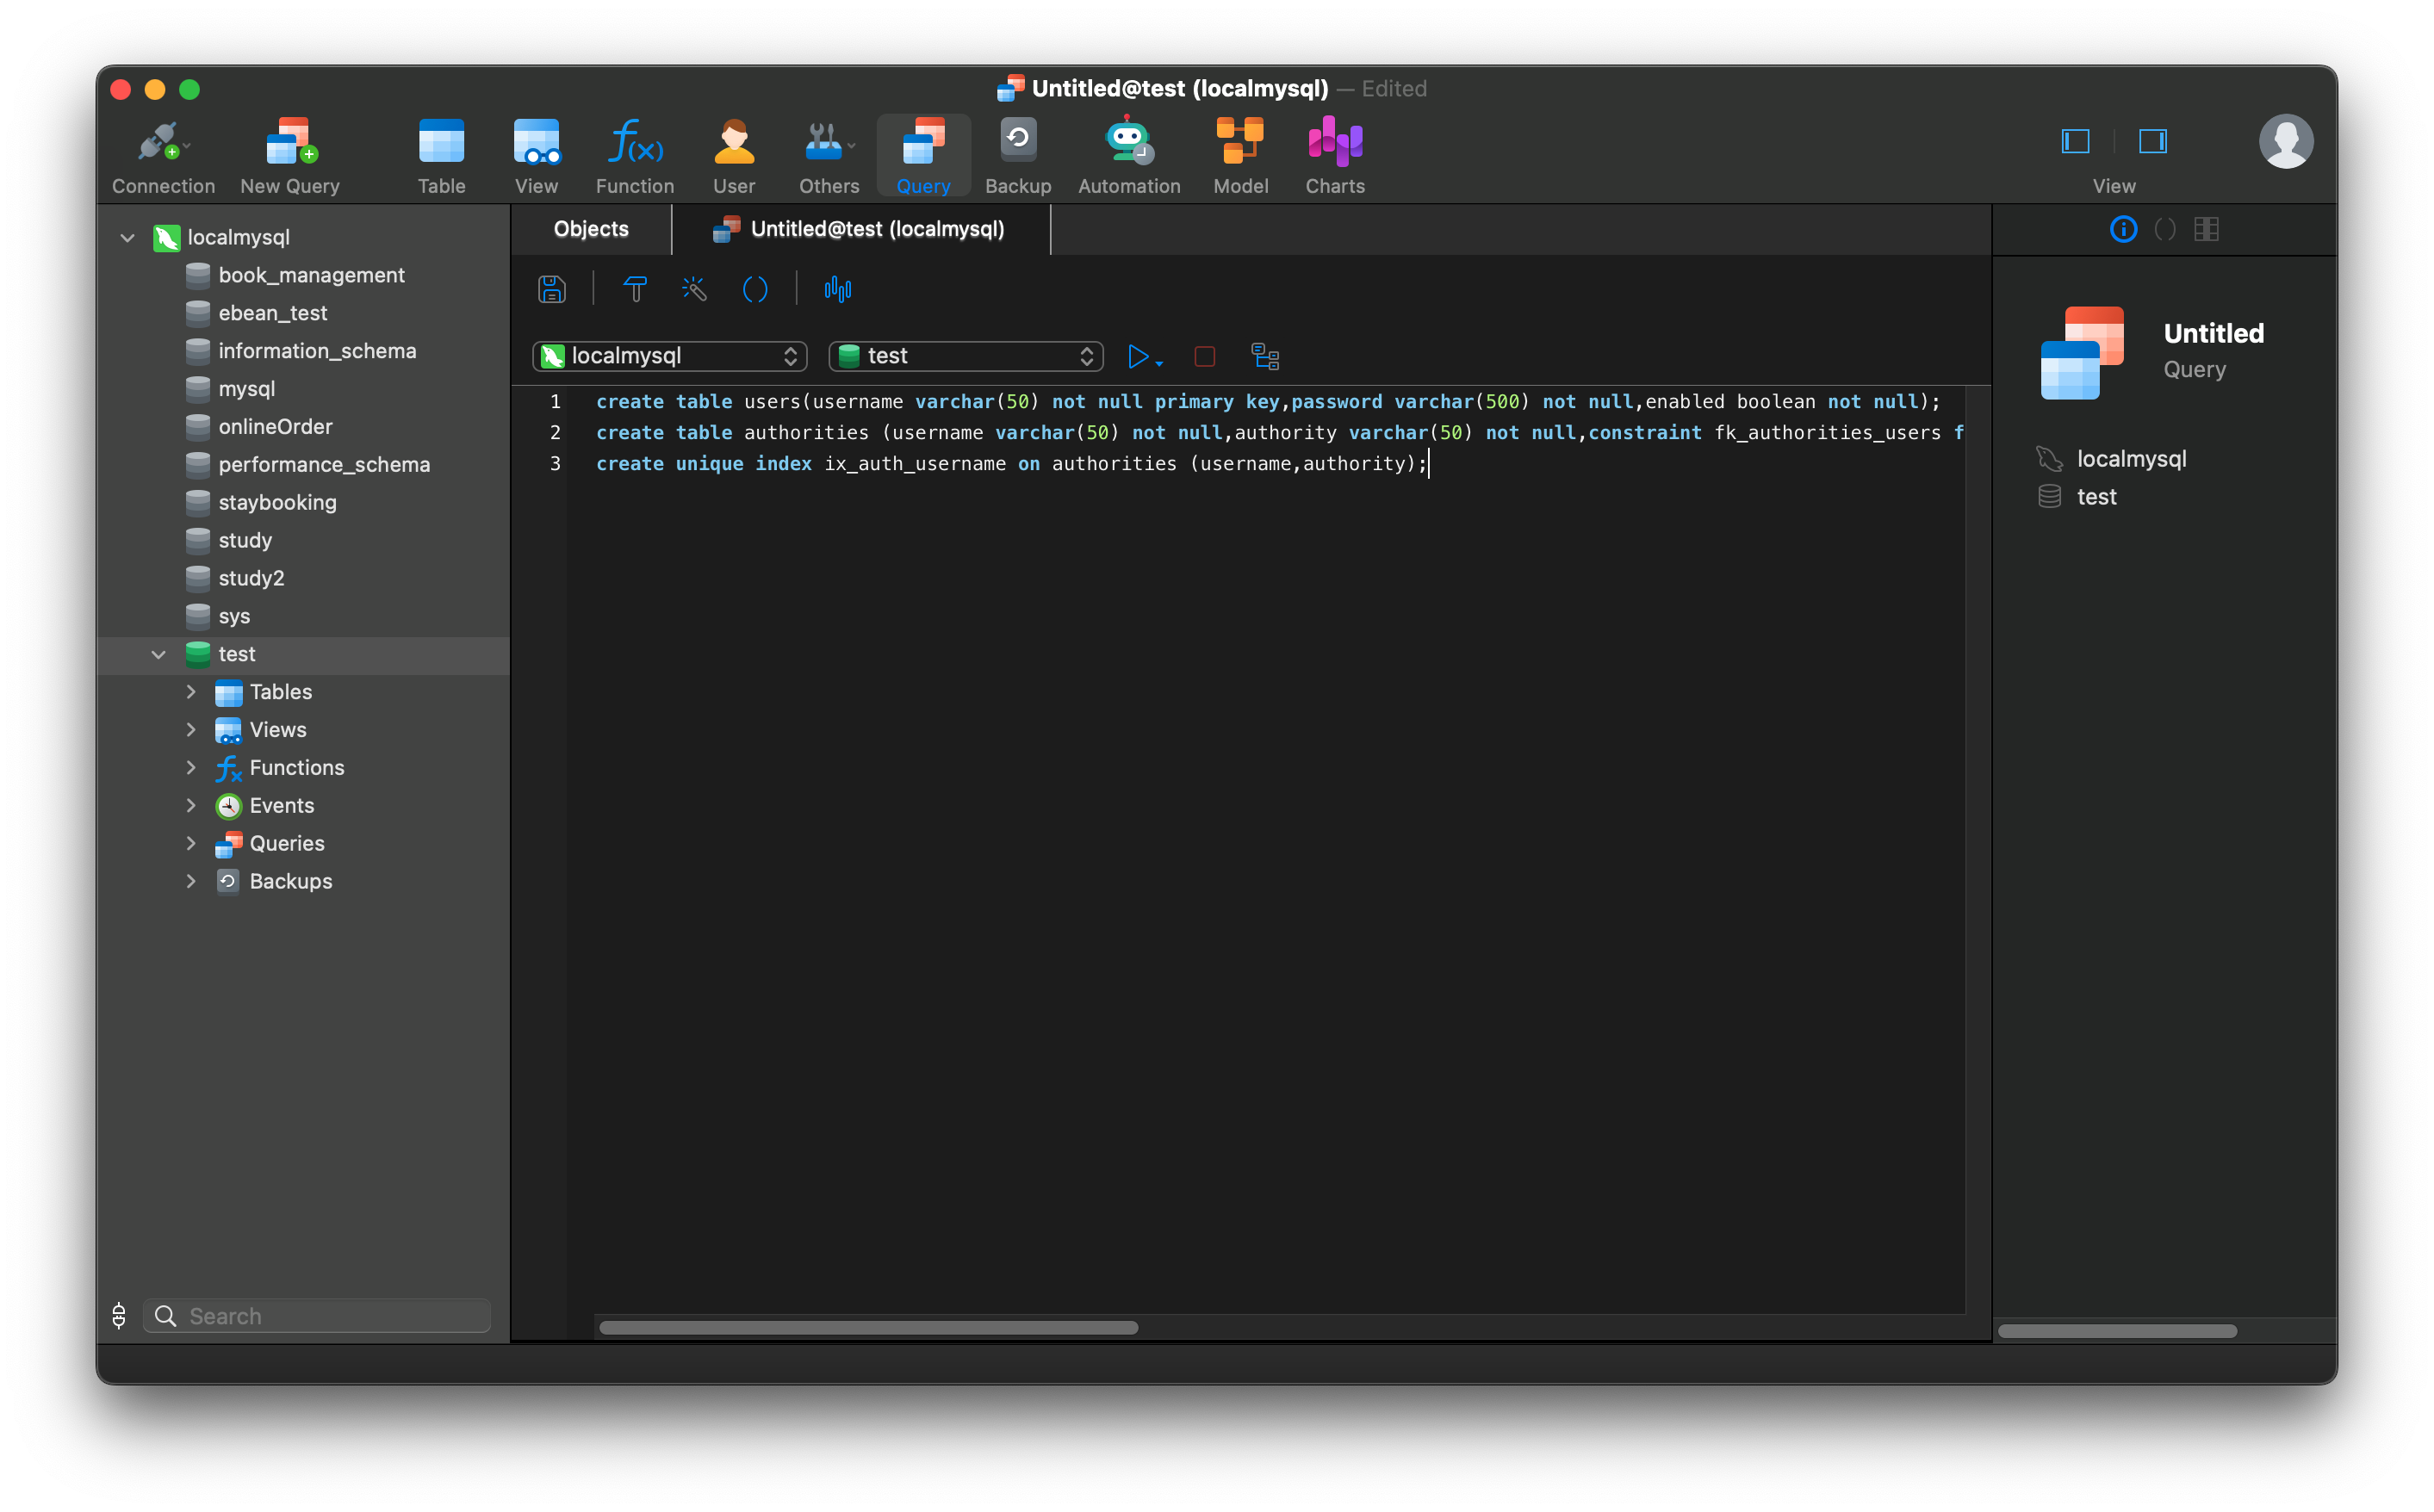Viewport: 2434px width, 1512px height.
Task: Open a new query with the New Query icon
Action: [x=289, y=152]
